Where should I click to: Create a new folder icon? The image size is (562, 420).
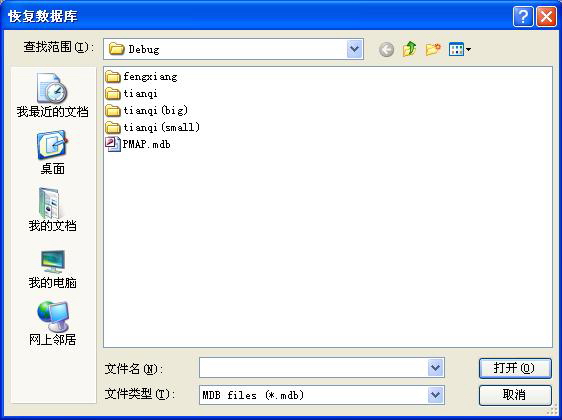(x=433, y=49)
